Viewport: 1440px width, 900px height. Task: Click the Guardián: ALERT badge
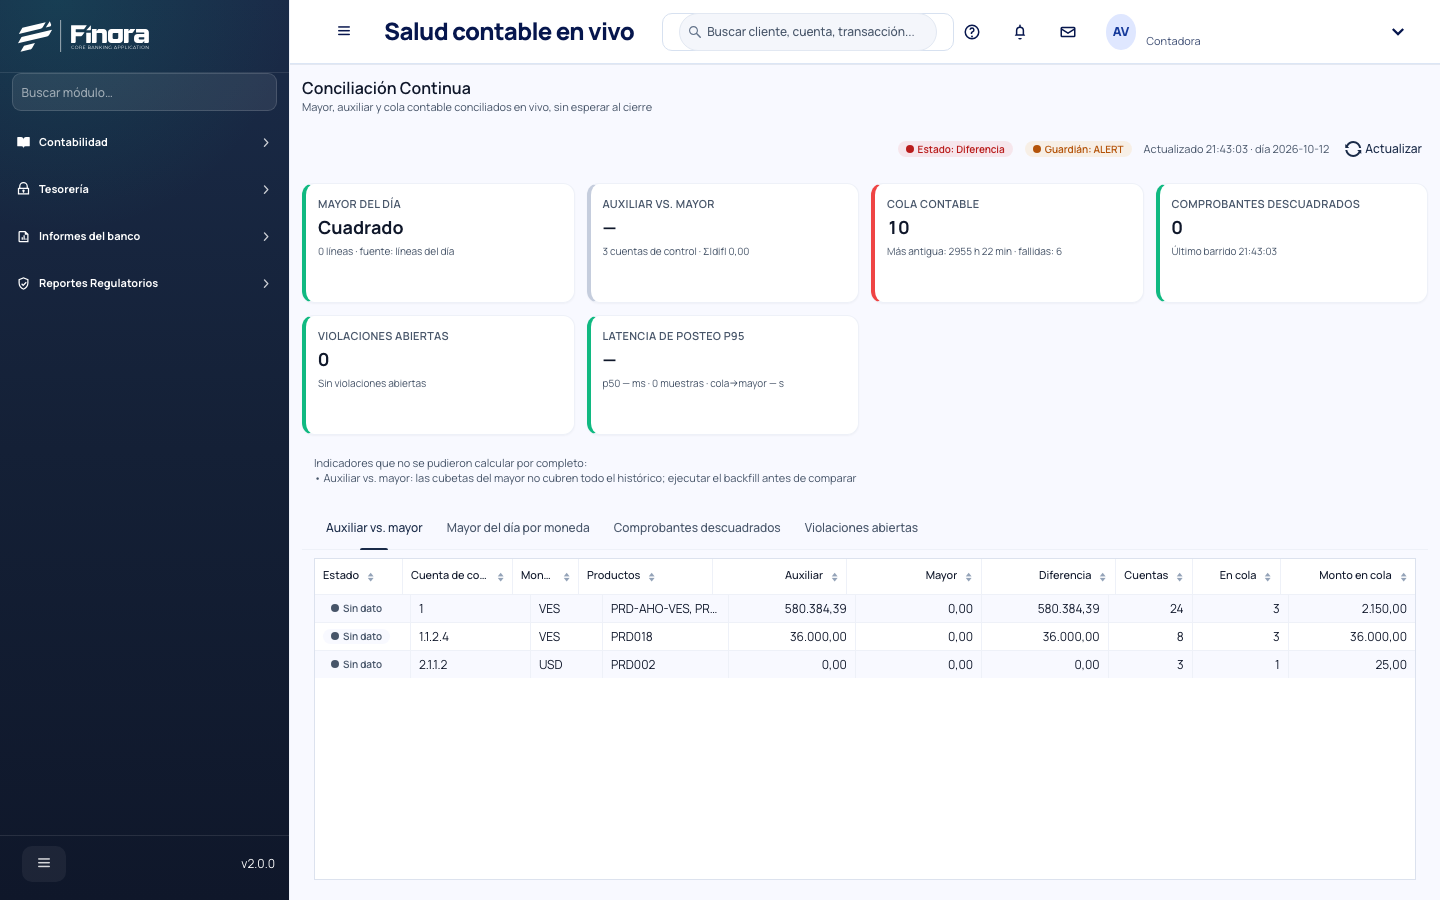[x=1078, y=149]
